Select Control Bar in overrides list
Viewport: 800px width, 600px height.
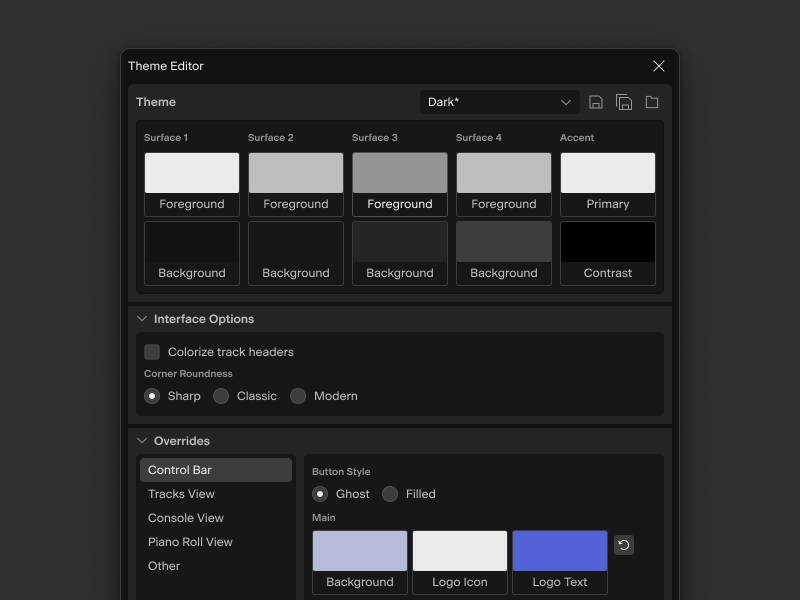216,470
